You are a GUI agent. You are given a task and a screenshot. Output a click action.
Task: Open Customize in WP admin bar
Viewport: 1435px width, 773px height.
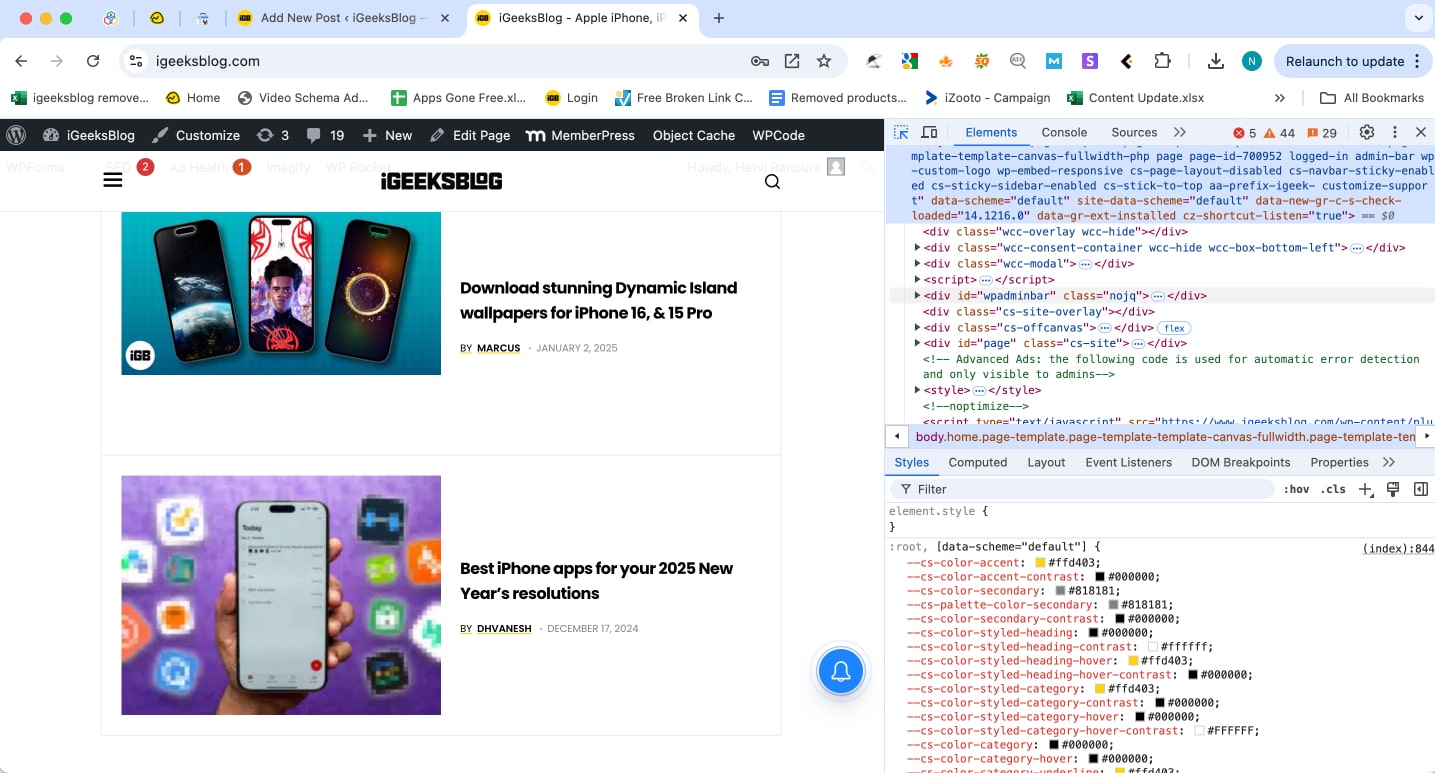point(196,135)
